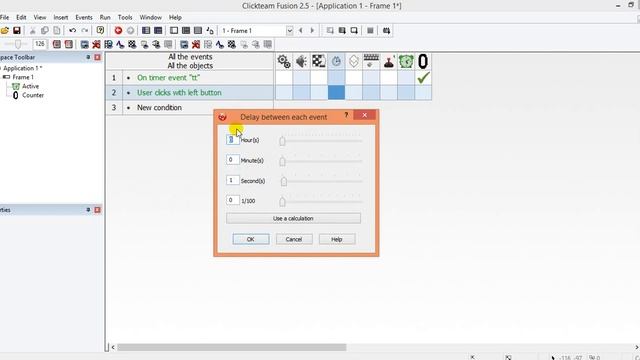
Task: Select the 'Counter' object in workspace tree
Action: point(33,95)
